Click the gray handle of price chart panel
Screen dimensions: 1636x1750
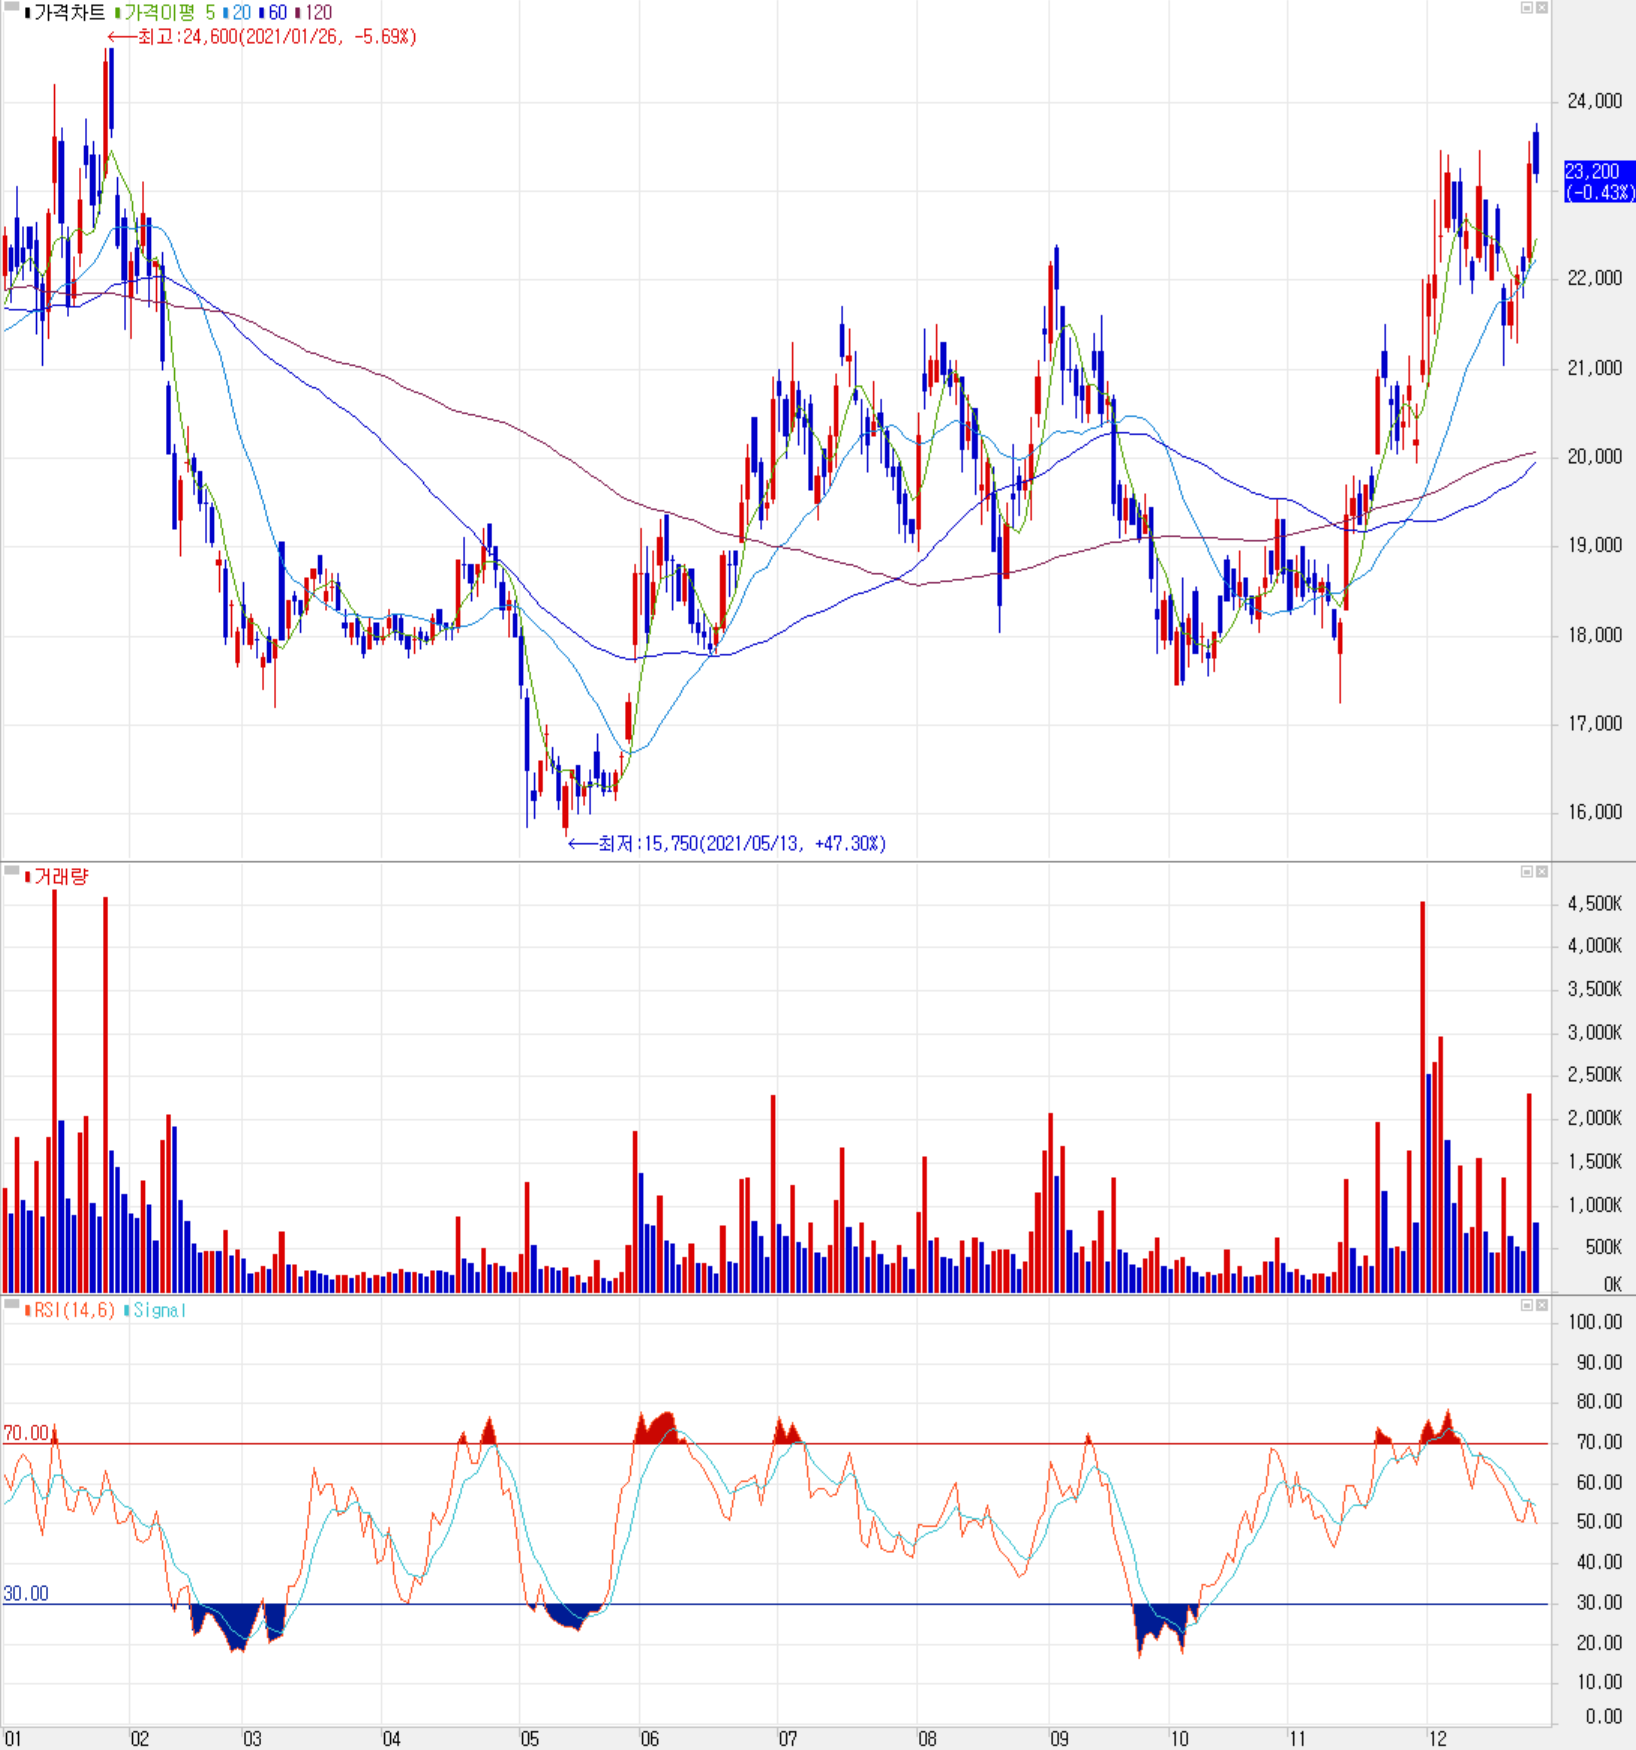coord(11,6)
